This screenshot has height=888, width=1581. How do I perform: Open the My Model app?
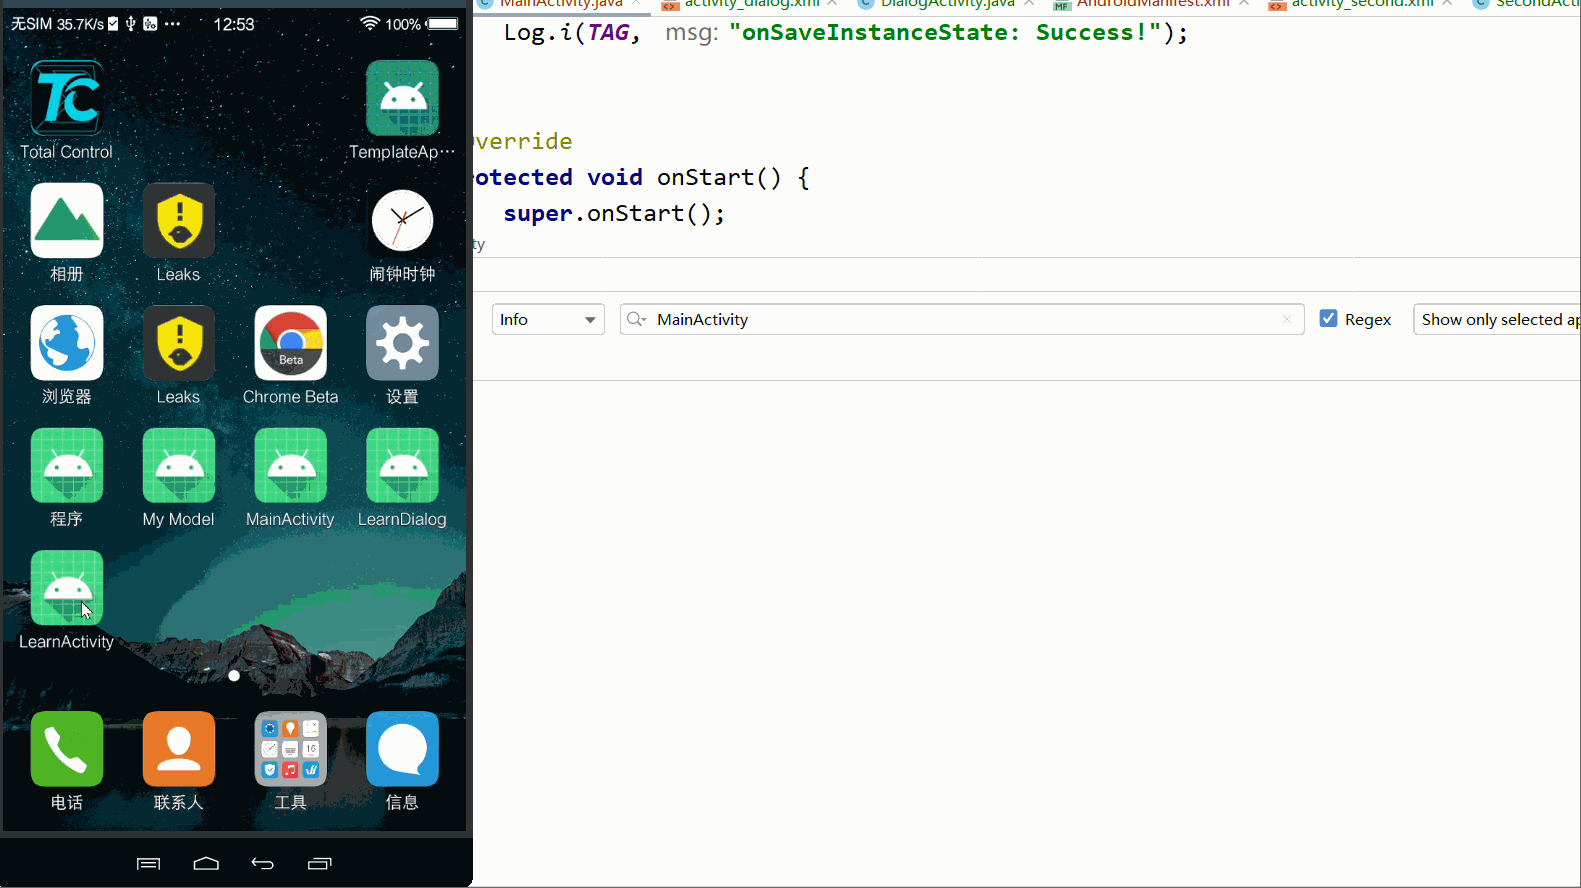178,466
